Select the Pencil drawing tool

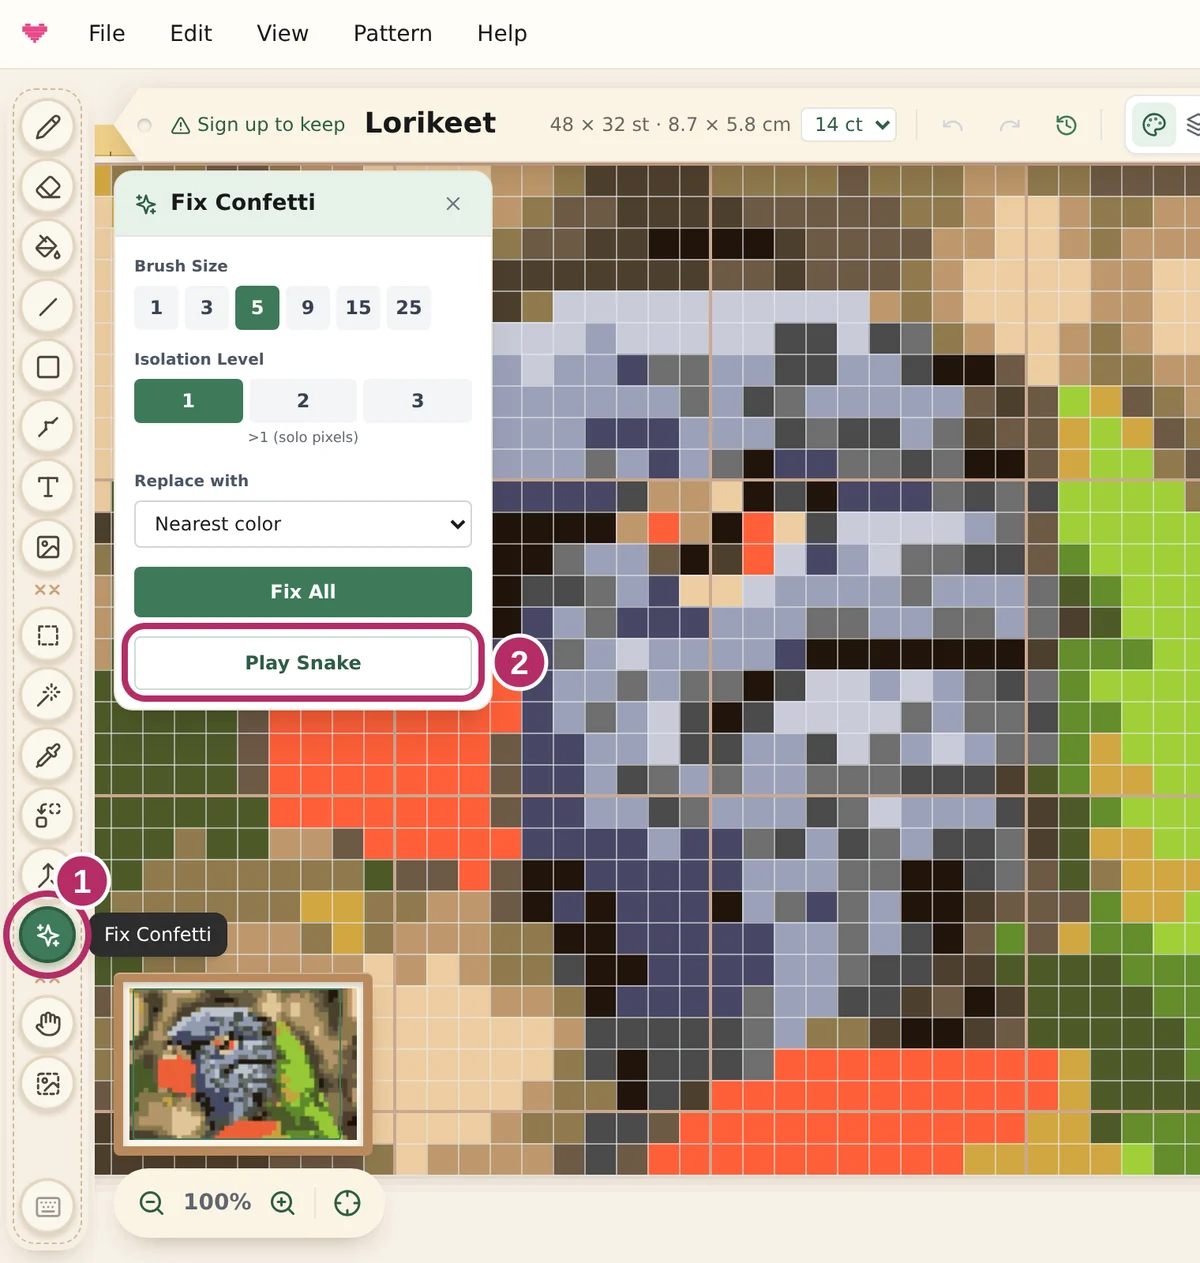[x=48, y=127]
